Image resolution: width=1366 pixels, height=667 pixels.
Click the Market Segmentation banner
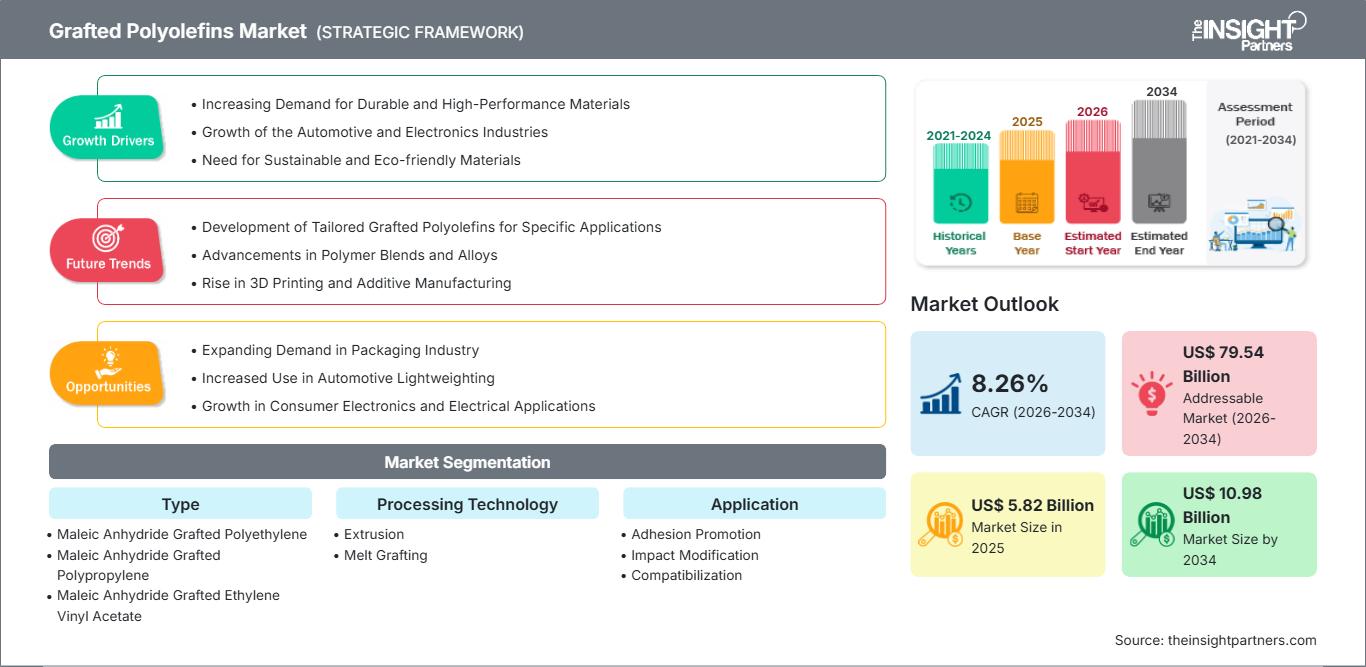pyautogui.click(x=467, y=462)
